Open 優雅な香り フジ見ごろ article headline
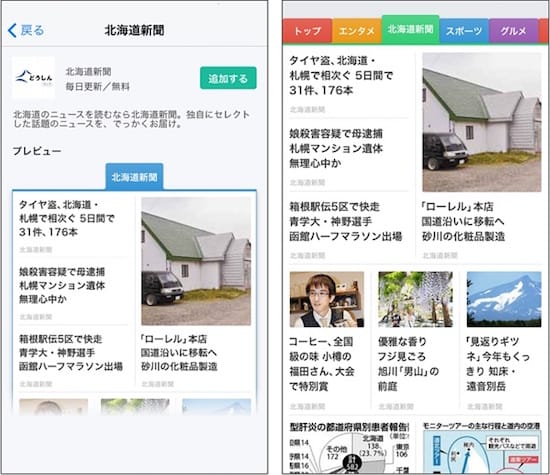Viewport: 550px width, 475px height. (408, 364)
